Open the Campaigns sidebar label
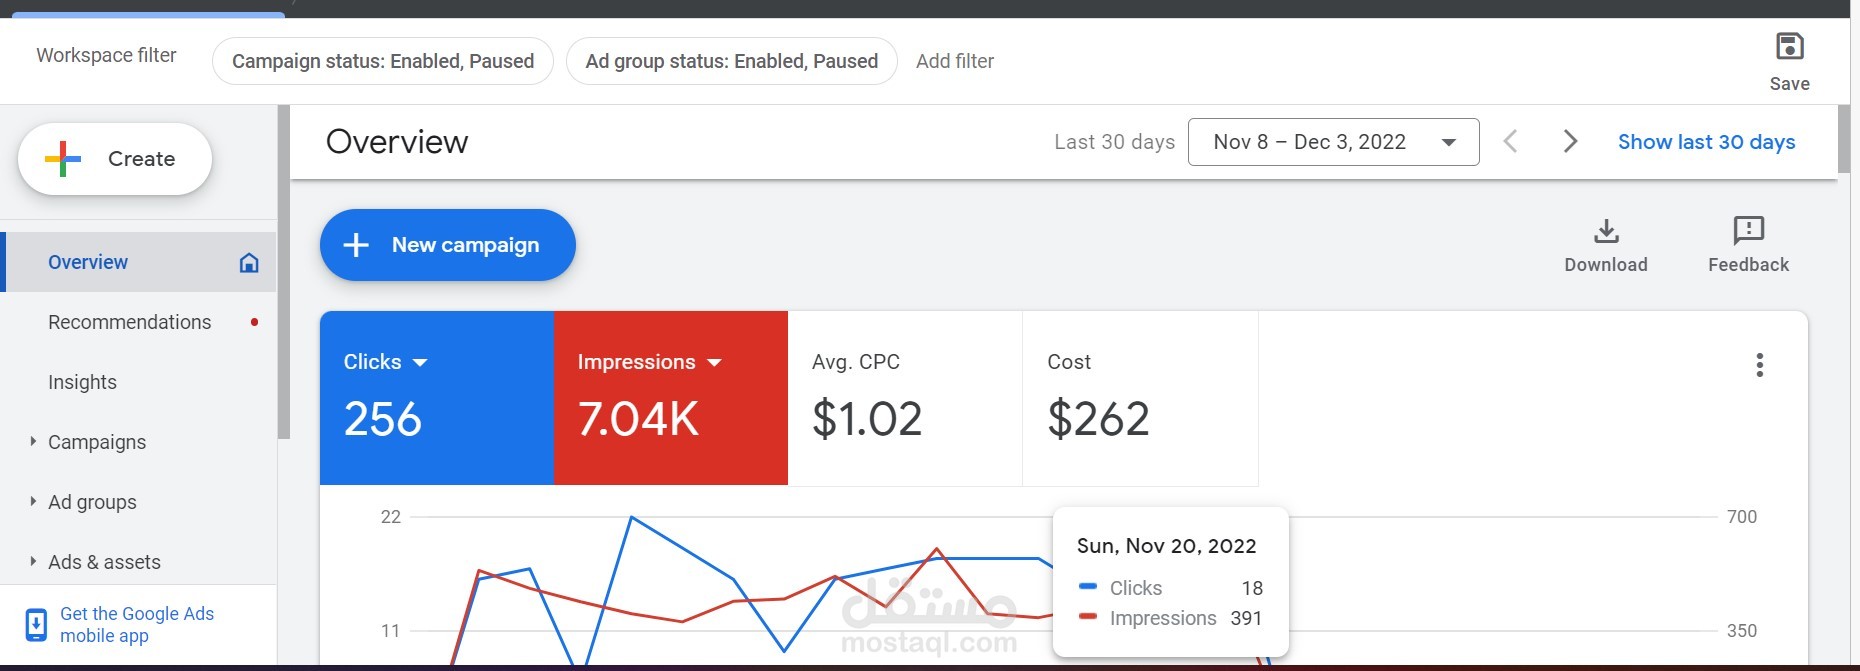Screen dimensions: 1860x671 [x=97, y=442]
